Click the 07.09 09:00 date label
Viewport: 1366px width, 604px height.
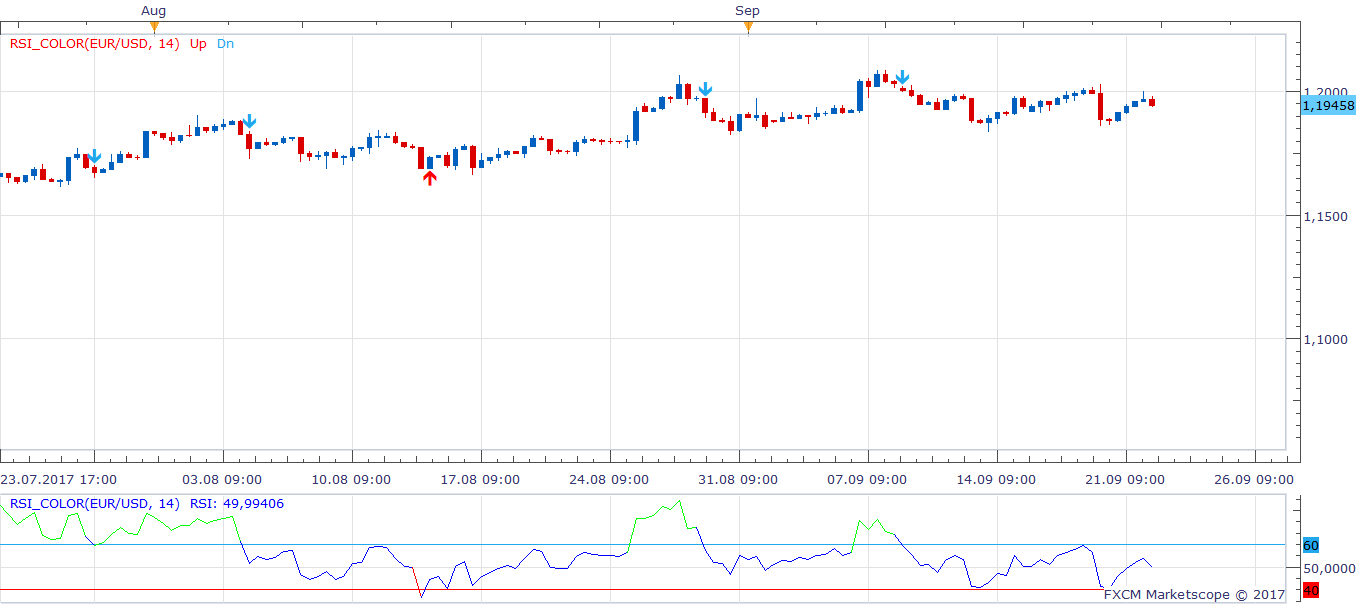869,479
